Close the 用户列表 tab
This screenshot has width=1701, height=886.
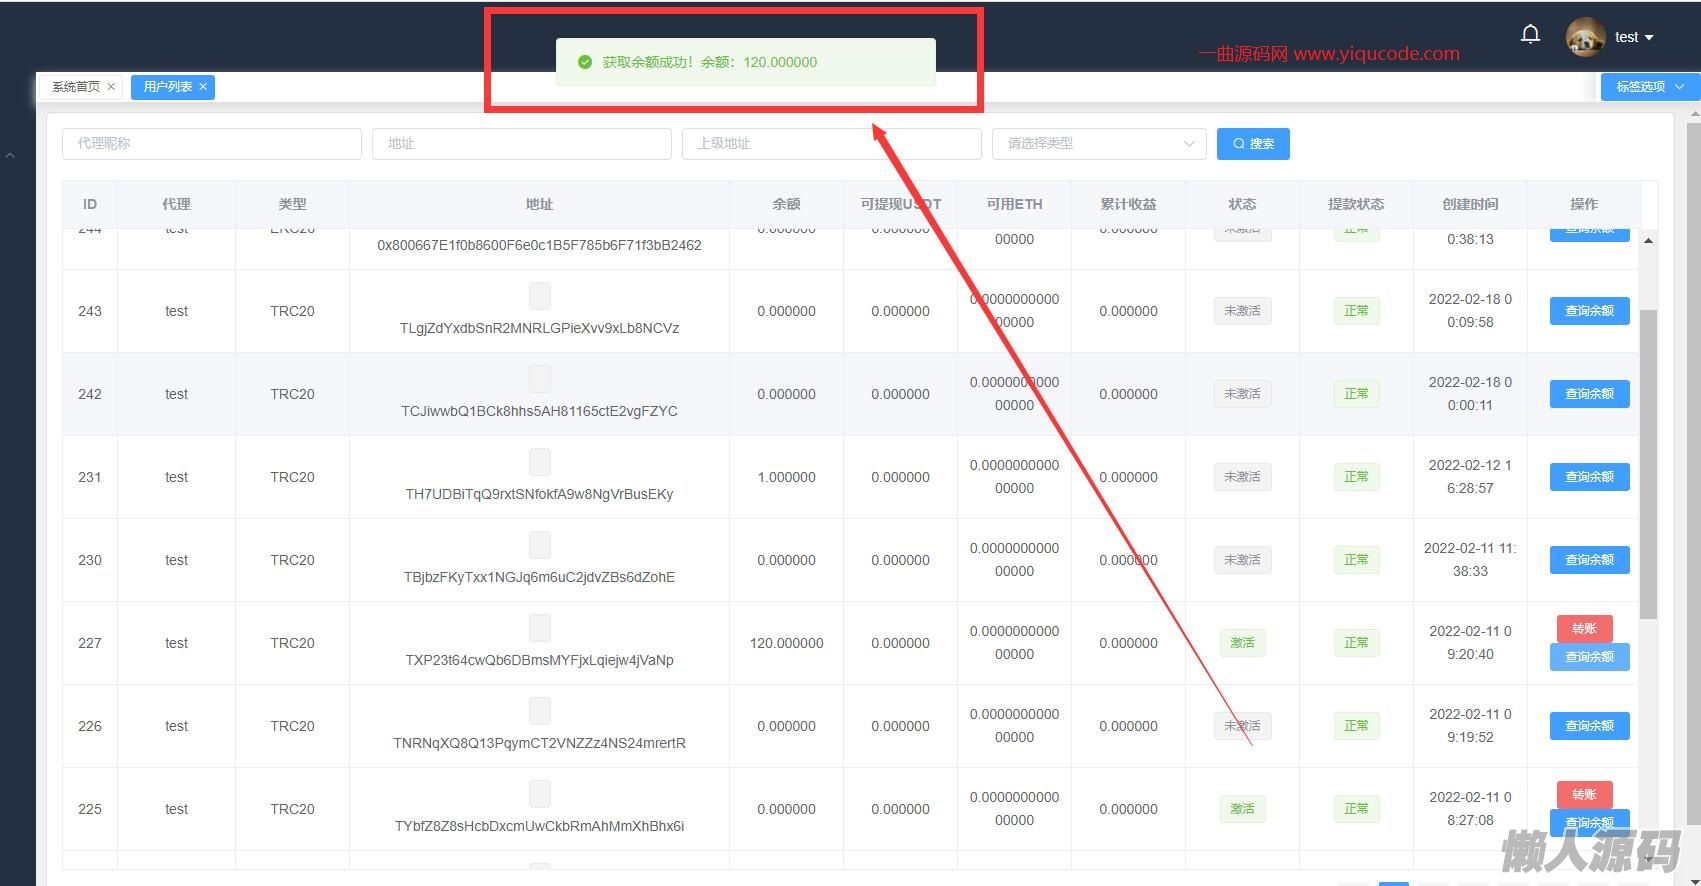click(x=203, y=87)
